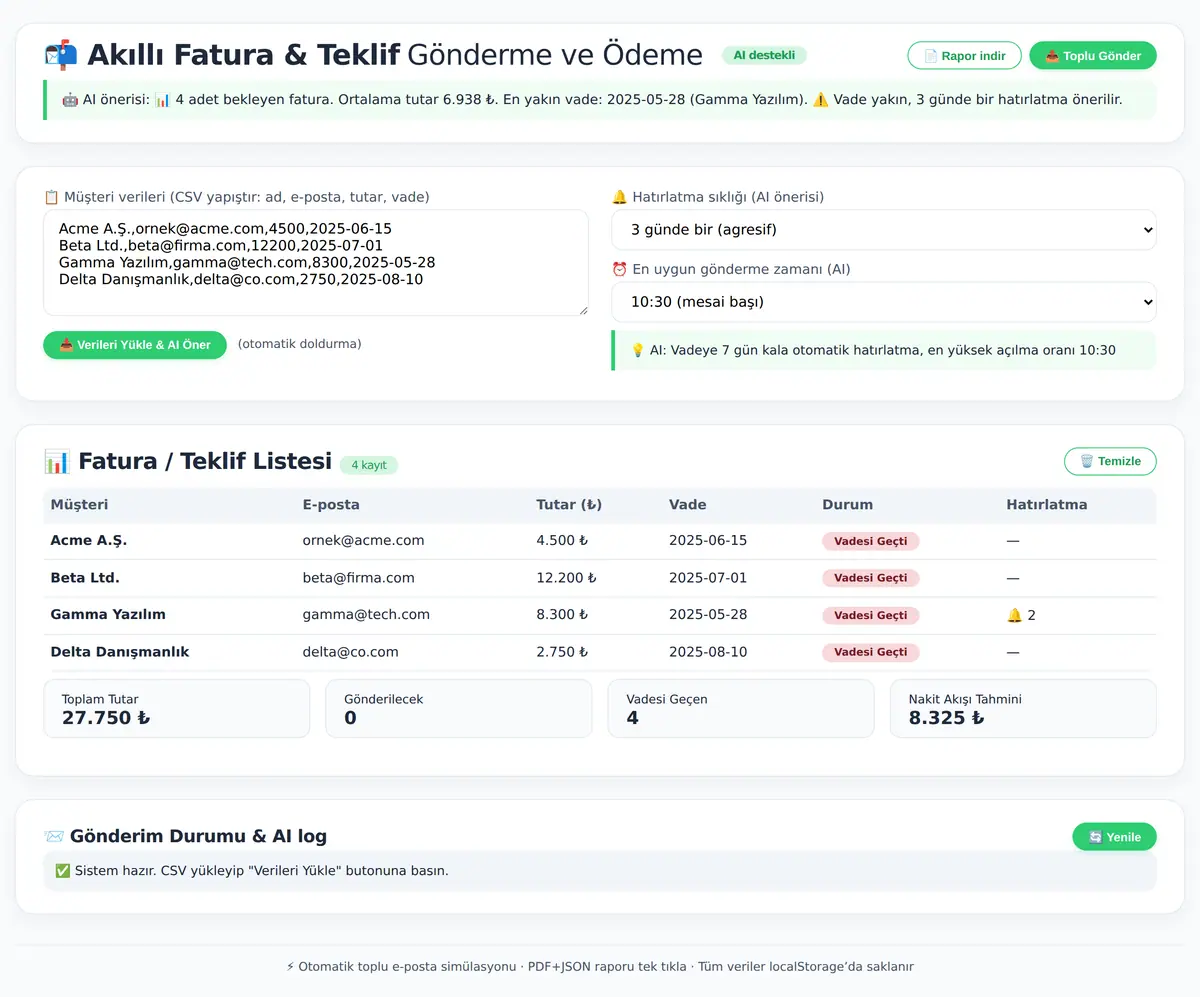Click the AI destekli badge
Screen dimensions: 1200x997
[x=764, y=56]
